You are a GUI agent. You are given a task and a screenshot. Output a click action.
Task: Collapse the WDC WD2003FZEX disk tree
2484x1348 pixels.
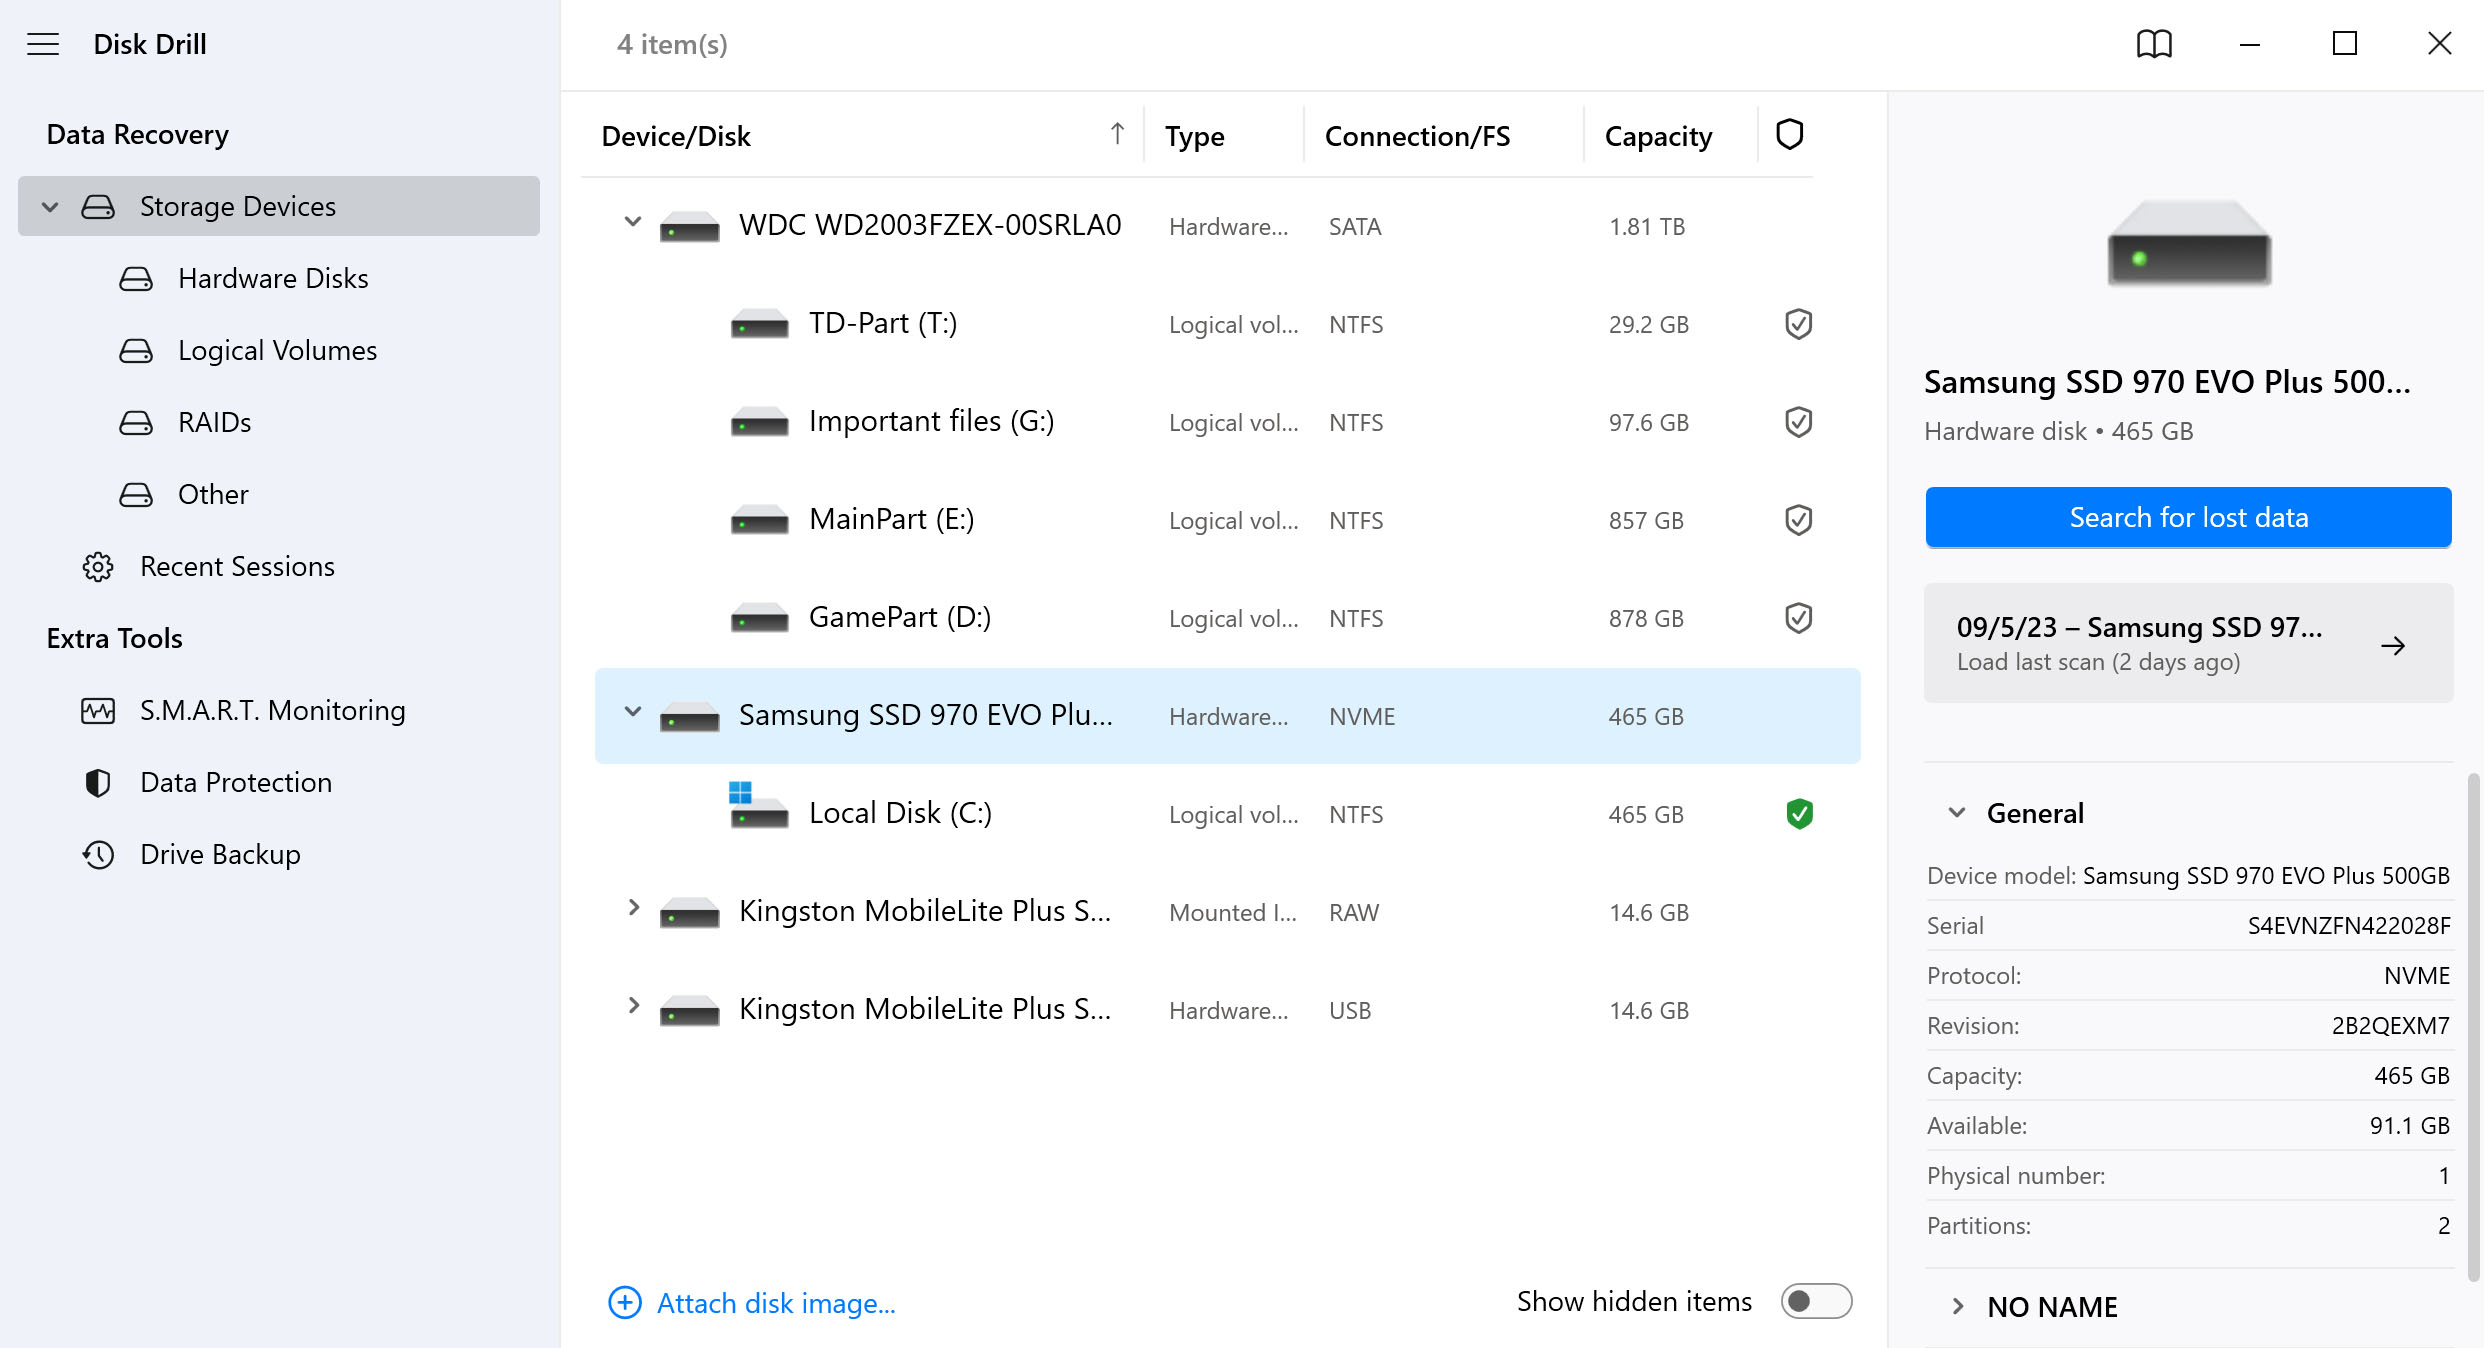632,222
